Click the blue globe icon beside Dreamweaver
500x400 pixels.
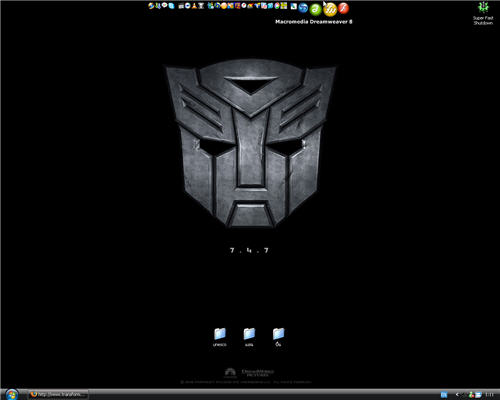click(x=303, y=7)
